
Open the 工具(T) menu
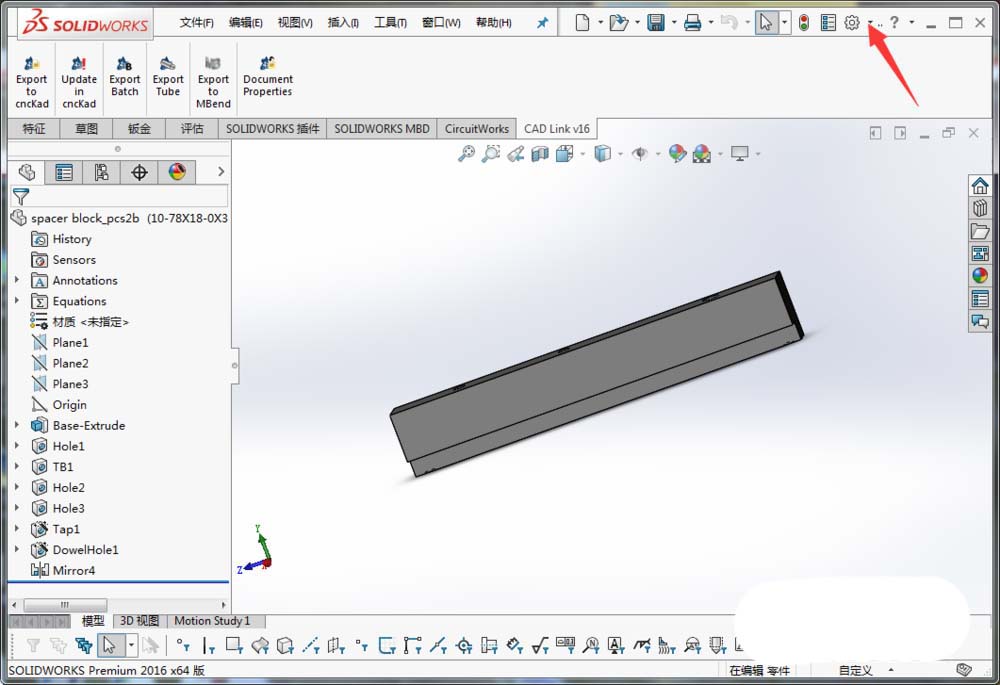click(390, 23)
